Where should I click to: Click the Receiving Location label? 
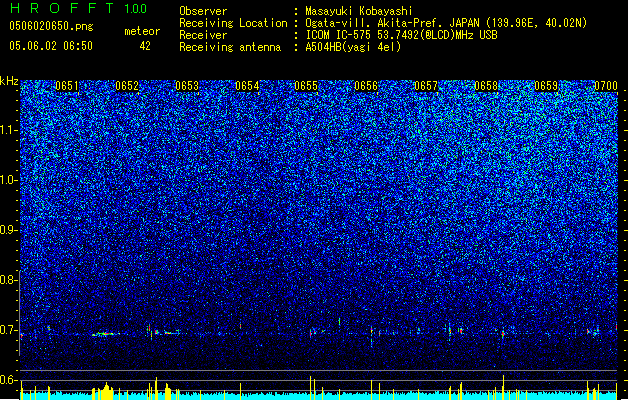click(233, 23)
